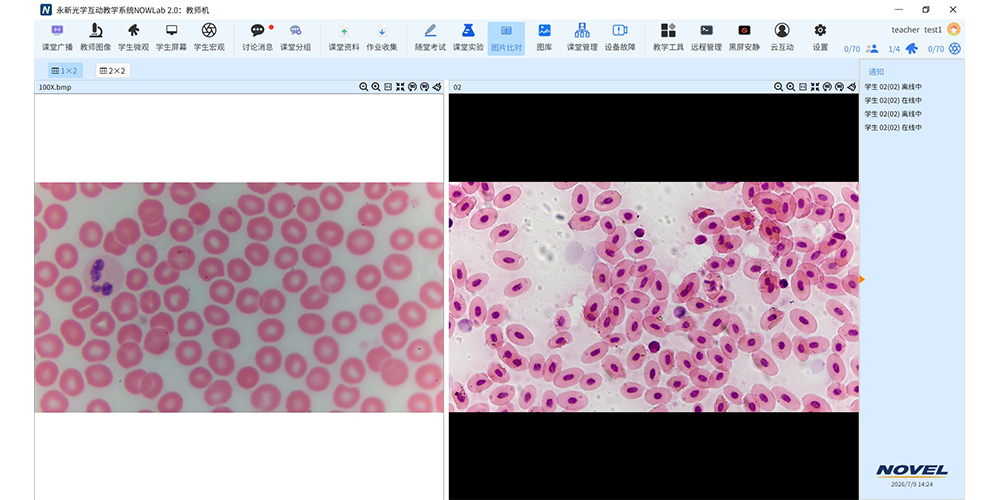Open 讨论消息 discussion messages
Screen dimensions: 1000x500
[x=257, y=38]
